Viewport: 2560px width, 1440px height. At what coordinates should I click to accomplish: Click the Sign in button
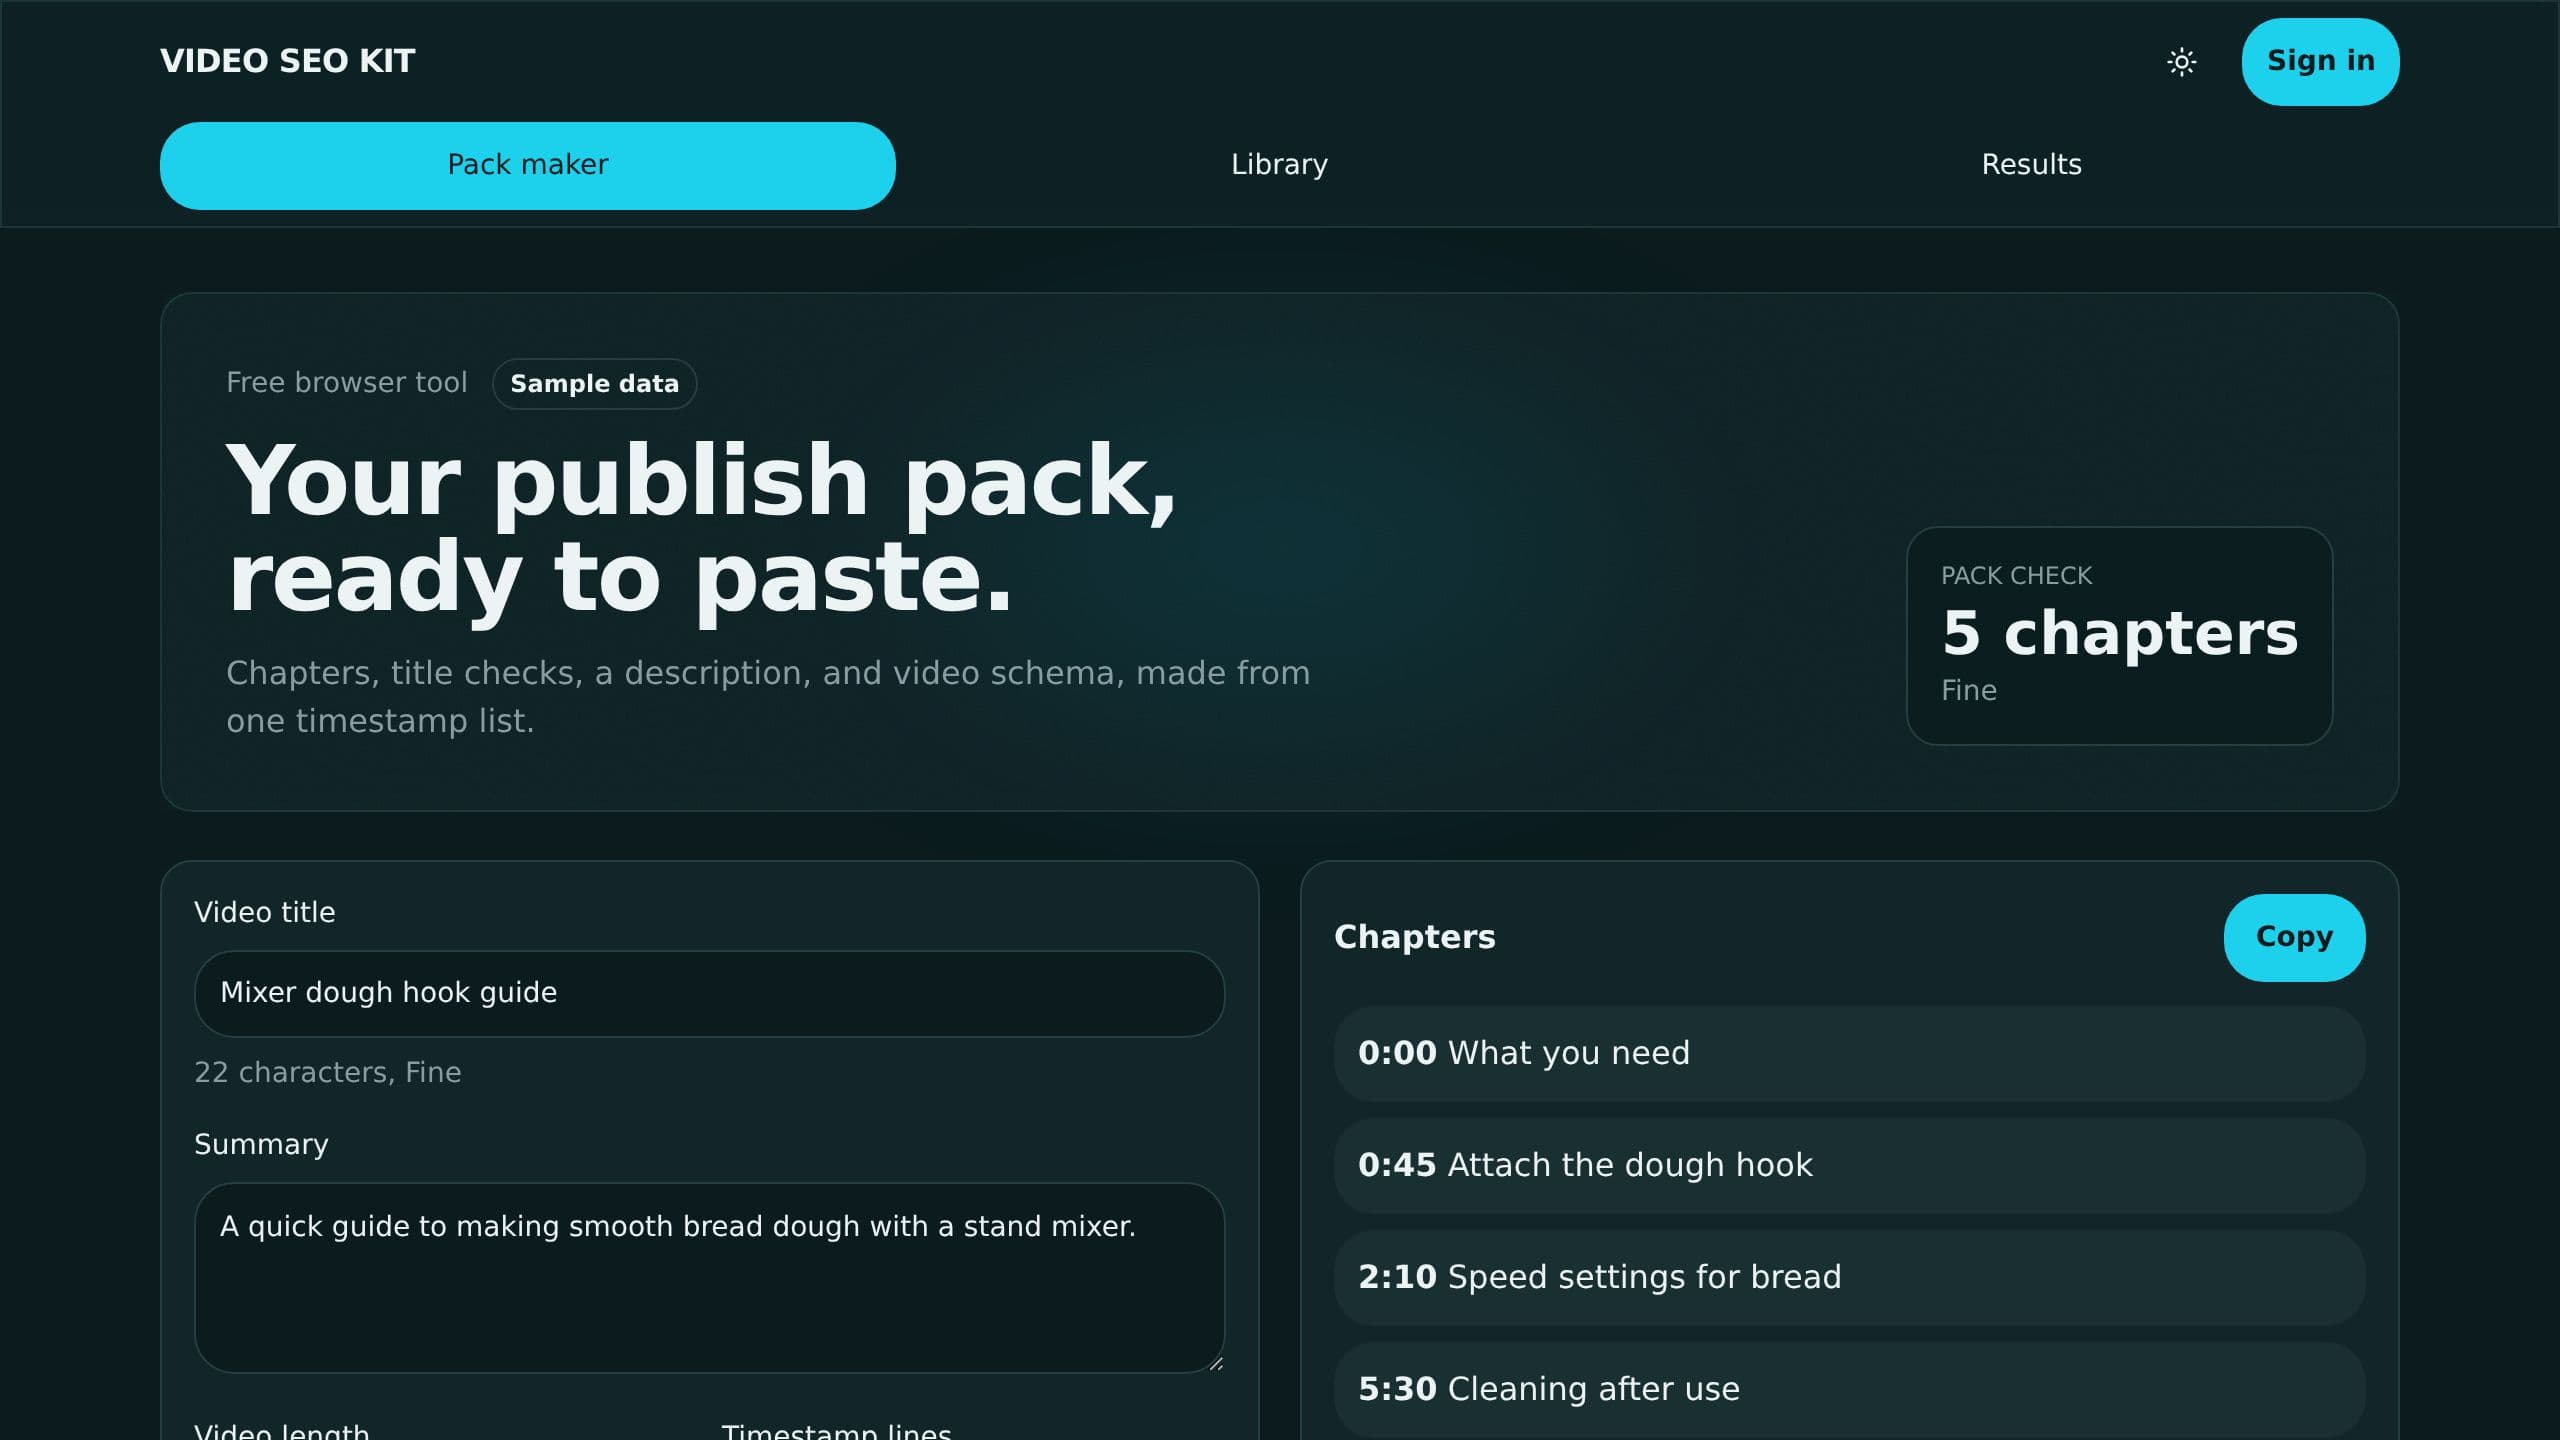coord(2320,62)
